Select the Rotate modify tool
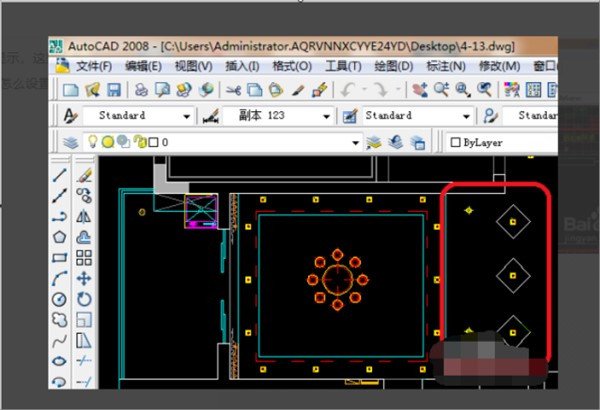600x410 pixels. [x=84, y=299]
